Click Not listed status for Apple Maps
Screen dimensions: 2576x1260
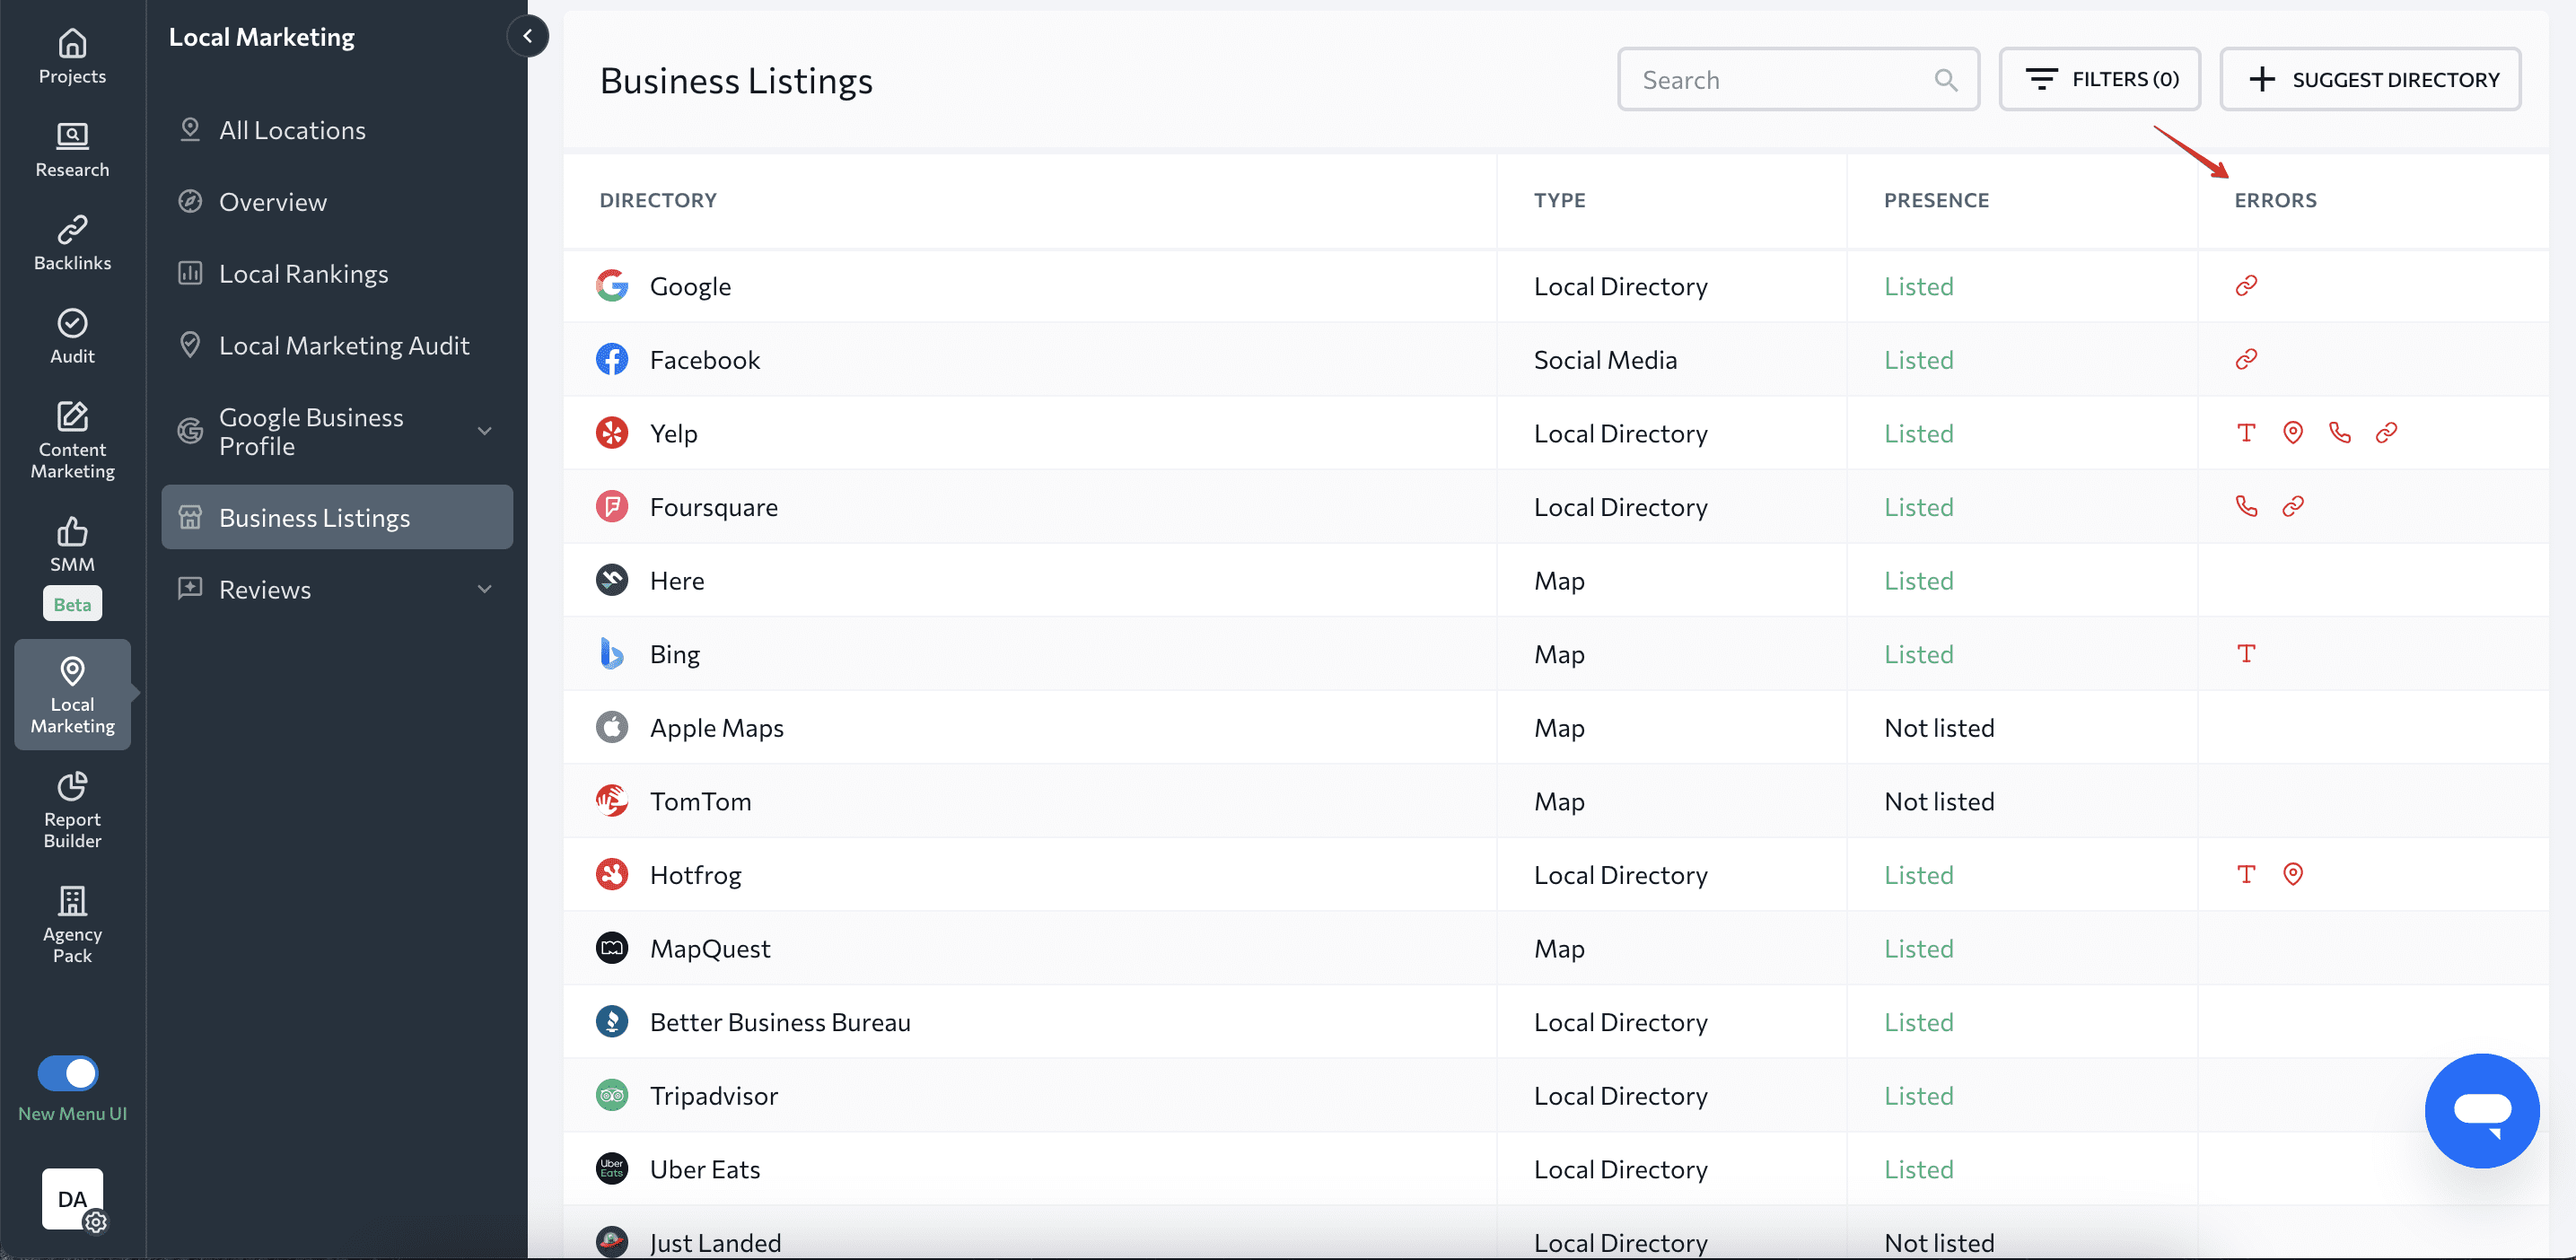pyautogui.click(x=1939, y=728)
